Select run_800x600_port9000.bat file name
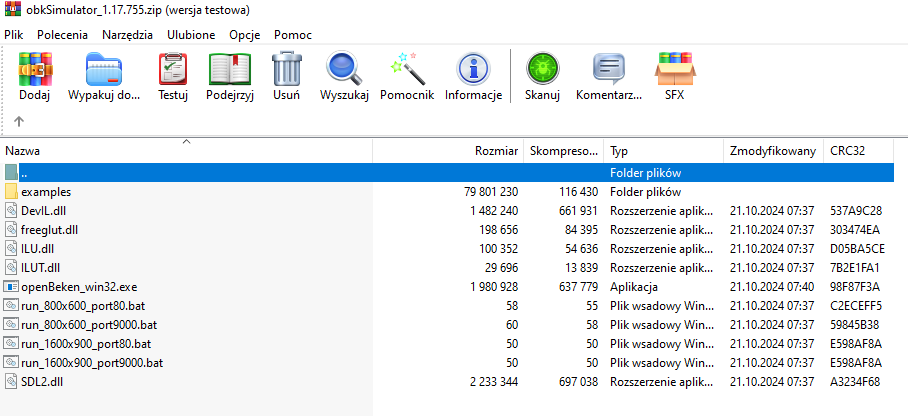The width and height of the screenshot is (908, 416). pyautogui.click(x=89, y=325)
